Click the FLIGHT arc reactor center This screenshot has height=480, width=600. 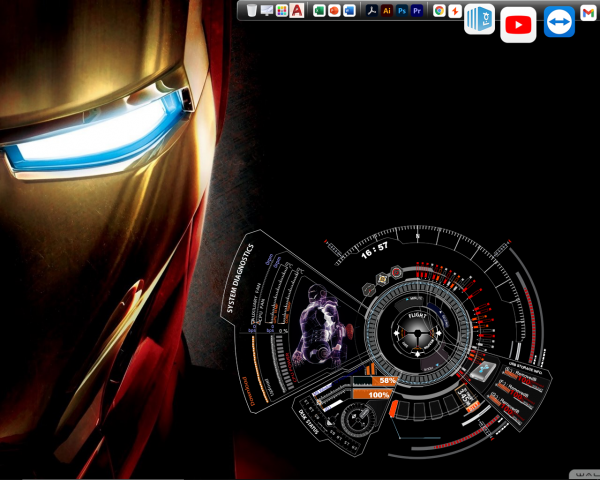click(417, 334)
